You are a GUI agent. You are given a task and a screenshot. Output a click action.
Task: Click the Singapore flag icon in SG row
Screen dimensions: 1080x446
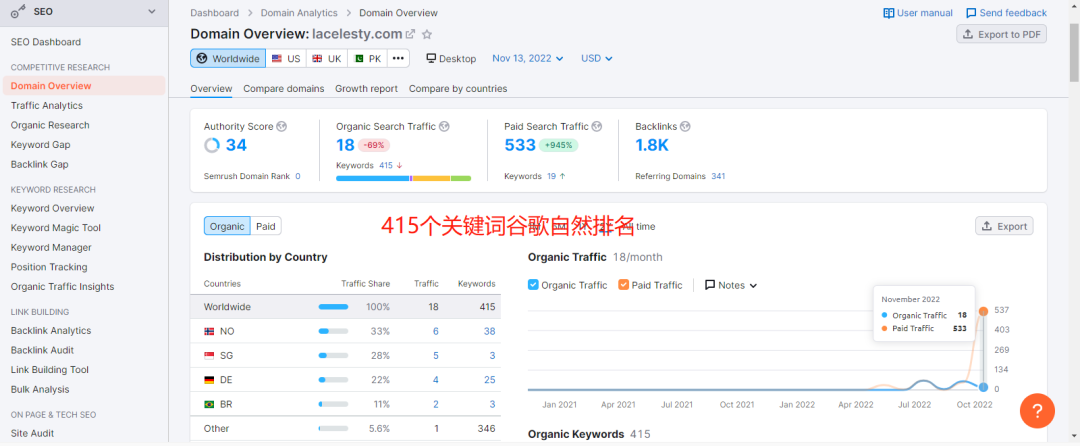(209, 355)
